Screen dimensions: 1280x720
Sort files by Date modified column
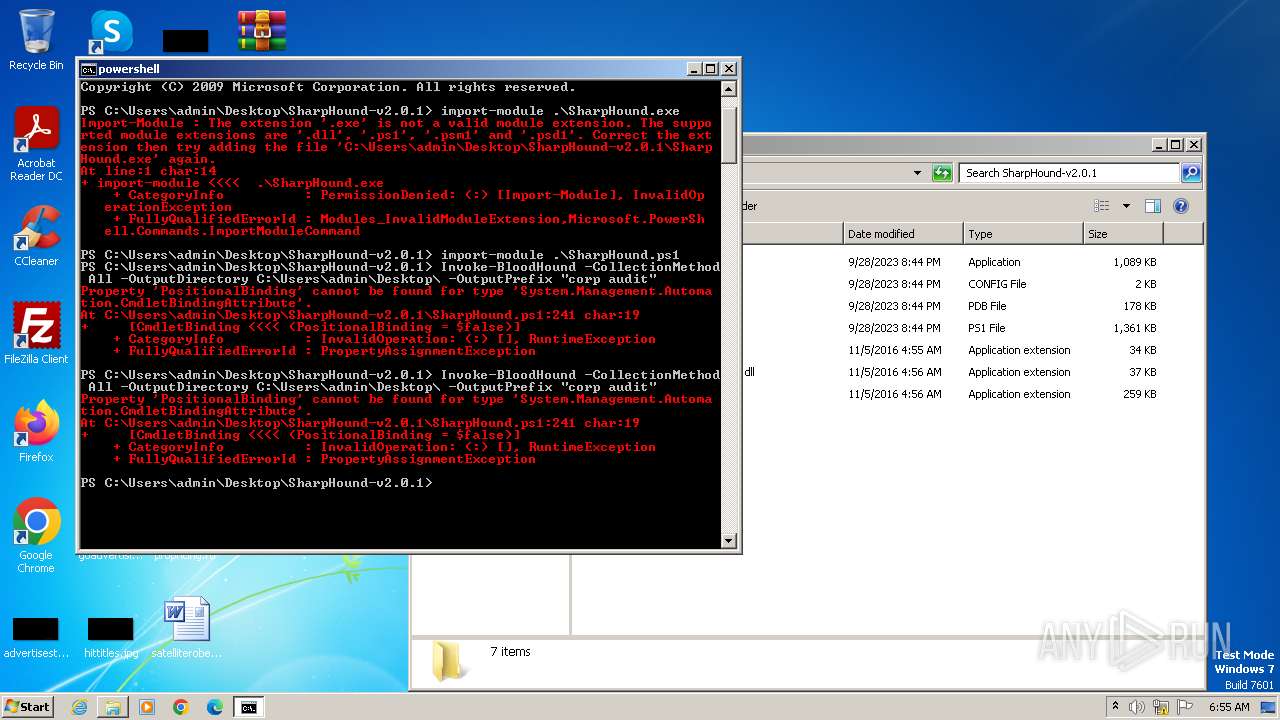[903, 234]
